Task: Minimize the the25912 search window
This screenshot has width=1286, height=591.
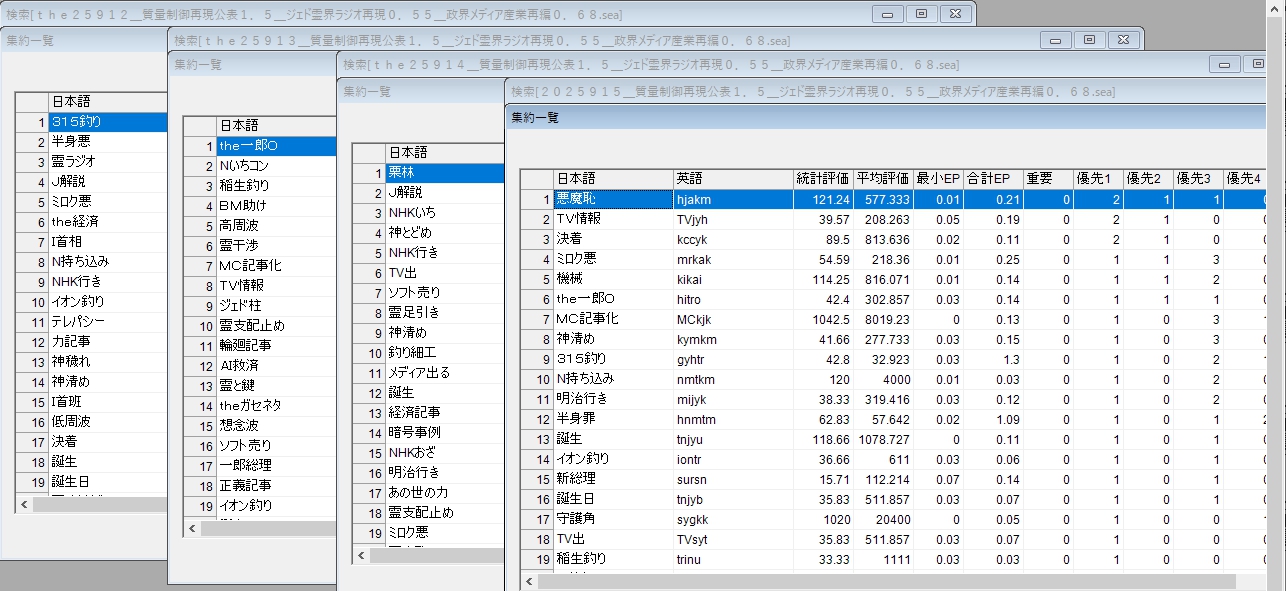Action: 887,14
